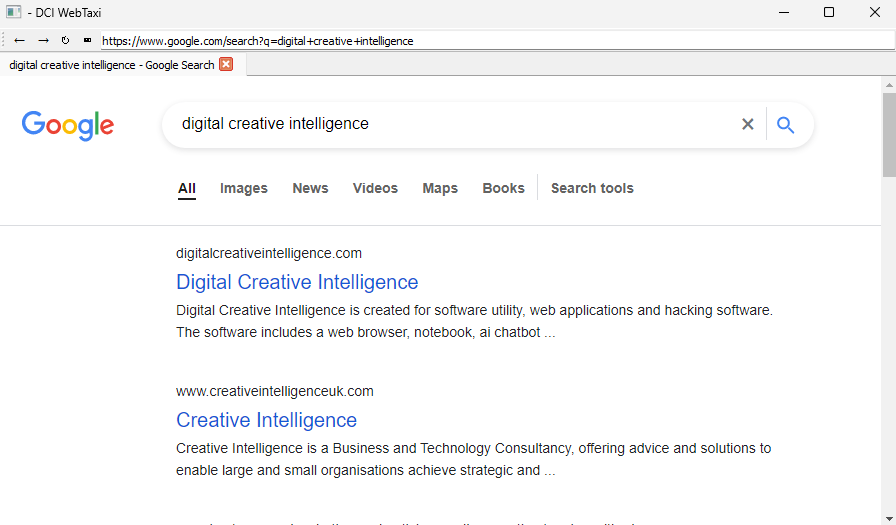Switch to the Images results tab
Screen dimensions: 896x525
[244, 188]
